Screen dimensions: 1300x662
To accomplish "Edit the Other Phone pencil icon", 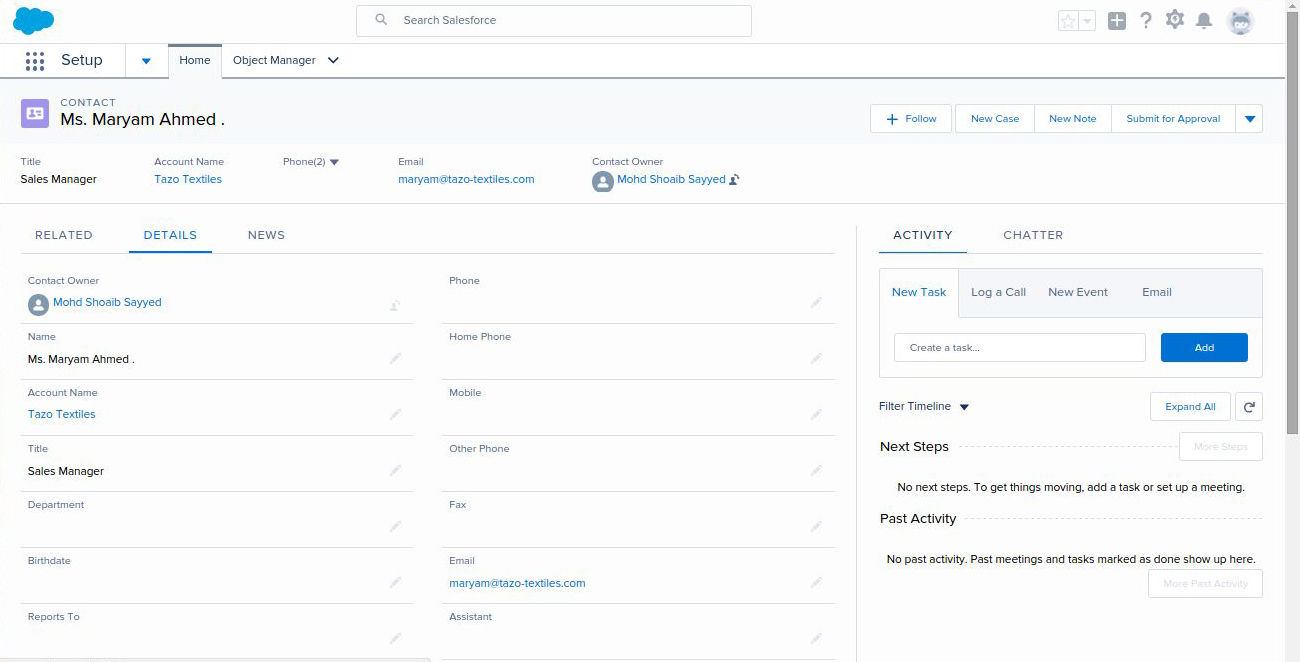I will click(816, 470).
